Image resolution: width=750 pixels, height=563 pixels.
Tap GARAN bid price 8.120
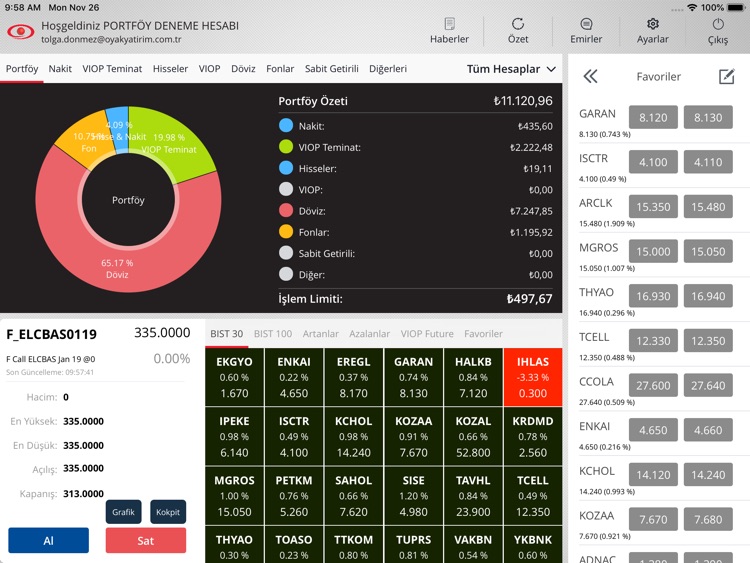coord(653,117)
